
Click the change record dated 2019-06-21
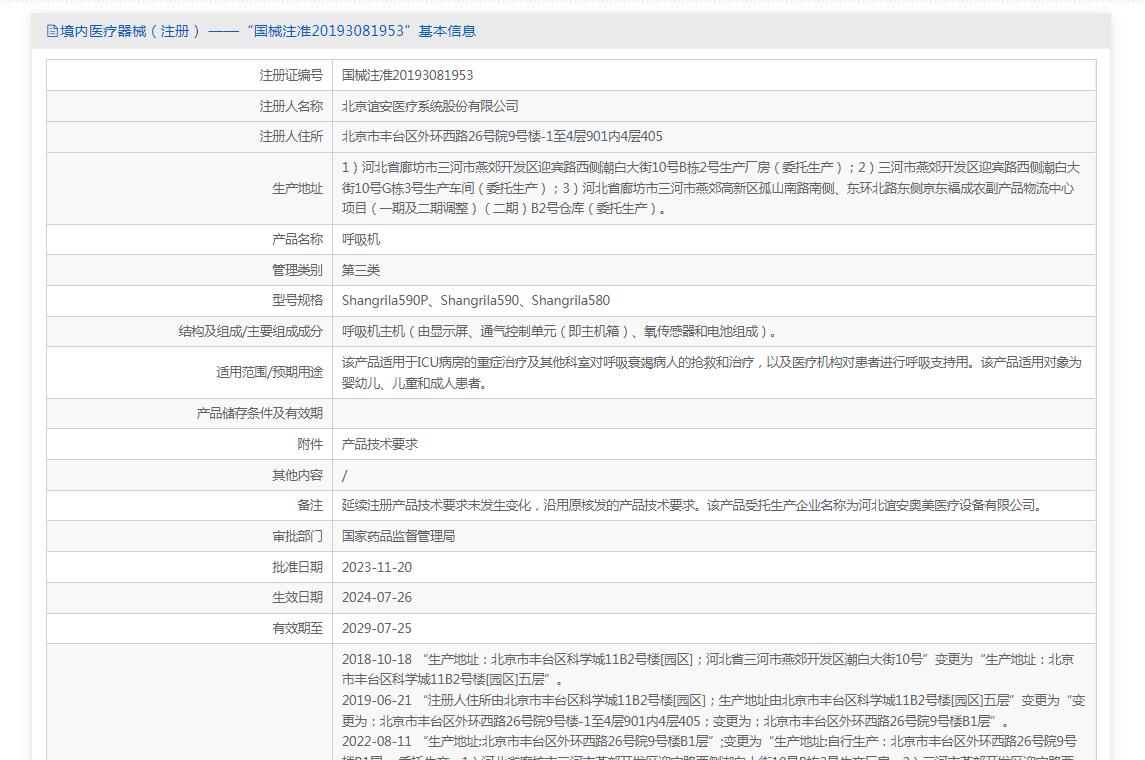tap(713, 710)
